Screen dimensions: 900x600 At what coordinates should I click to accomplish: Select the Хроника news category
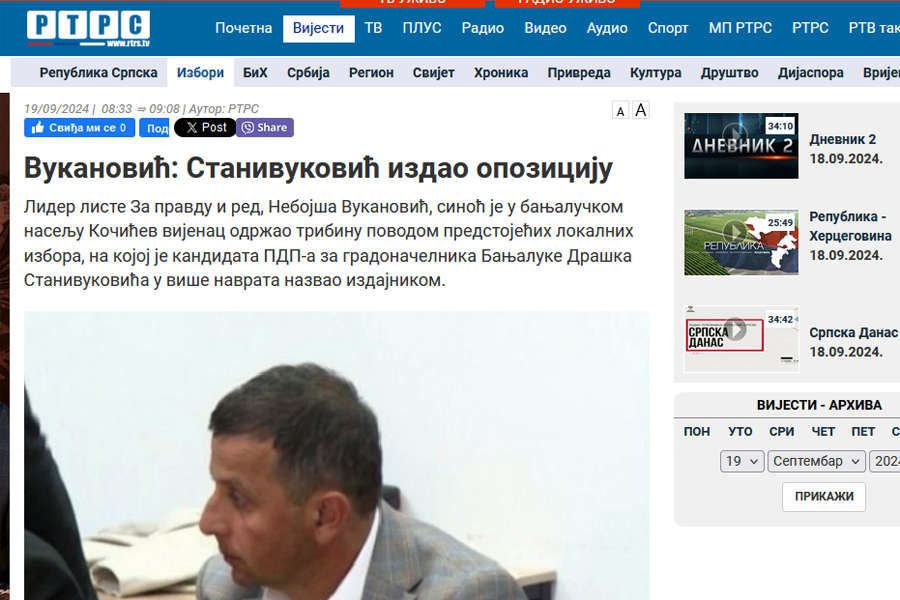(501, 73)
